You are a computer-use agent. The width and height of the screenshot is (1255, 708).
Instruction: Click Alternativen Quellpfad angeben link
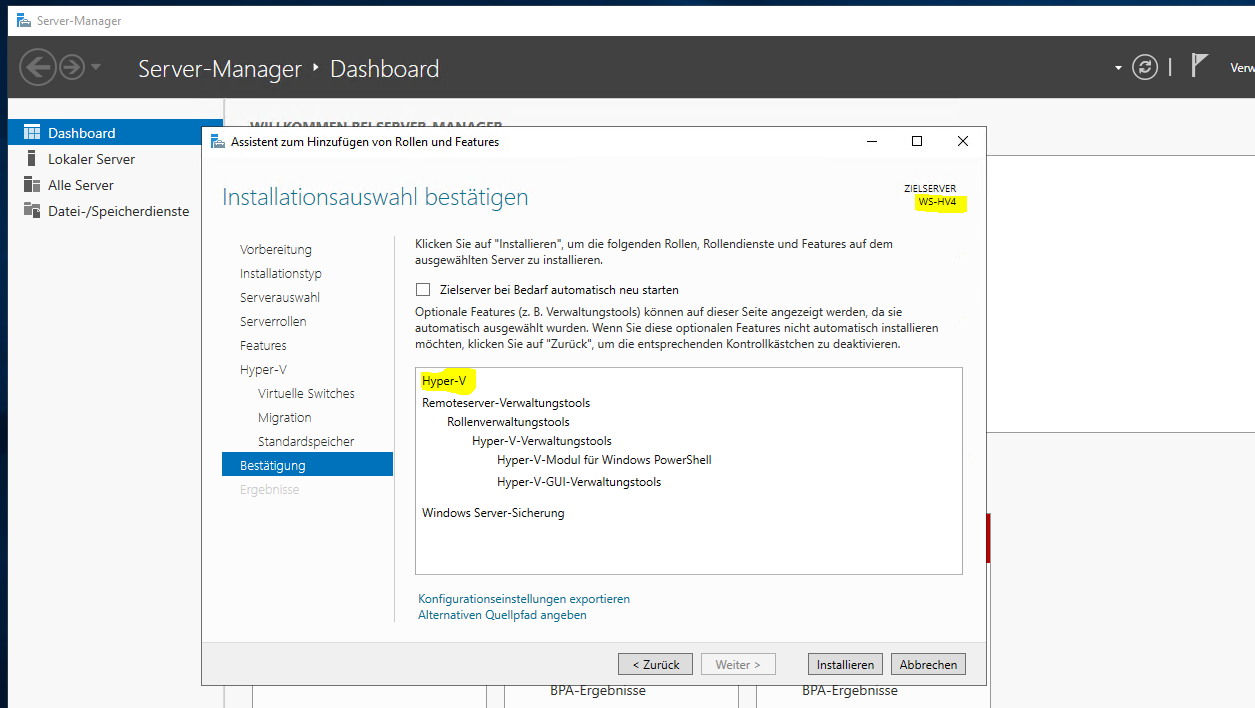click(502, 615)
